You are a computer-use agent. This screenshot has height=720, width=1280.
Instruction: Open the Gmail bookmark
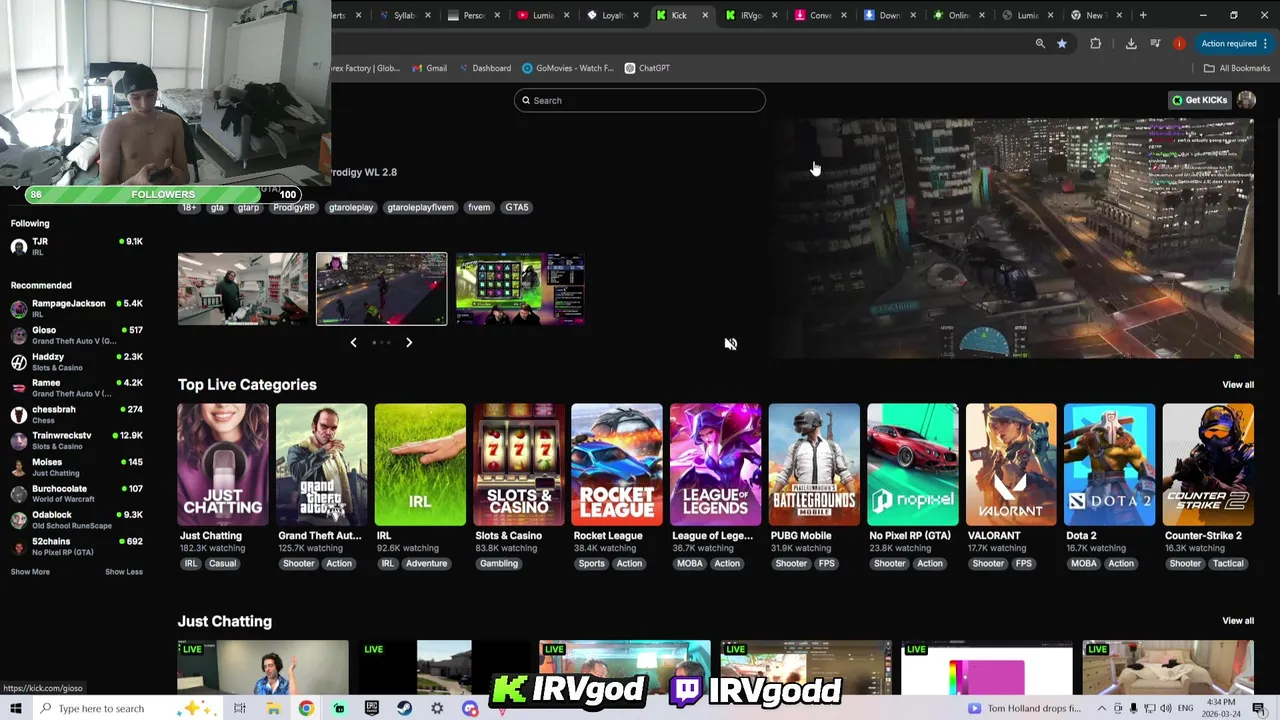click(429, 68)
